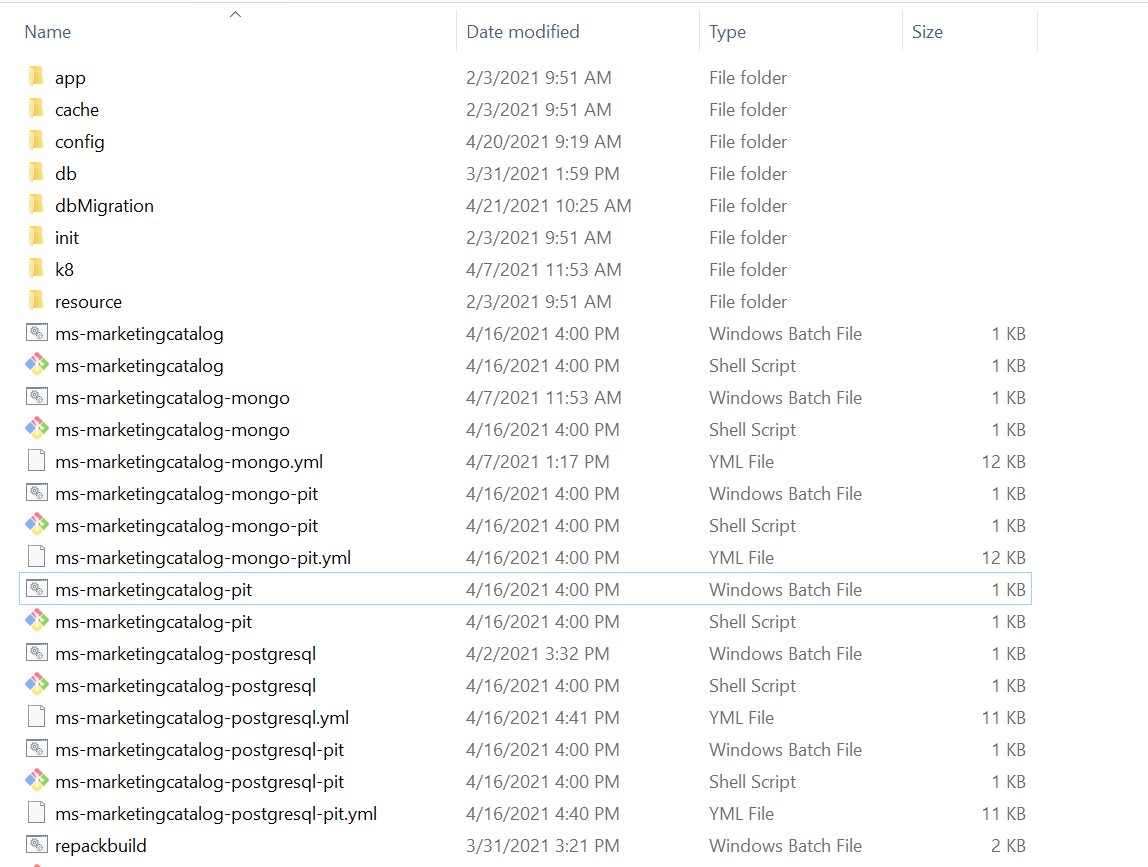This screenshot has width=1148, height=867.
Task: Click the ms-marketingcatalog-postgresql-pit Shell Script icon
Action: click(37, 781)
